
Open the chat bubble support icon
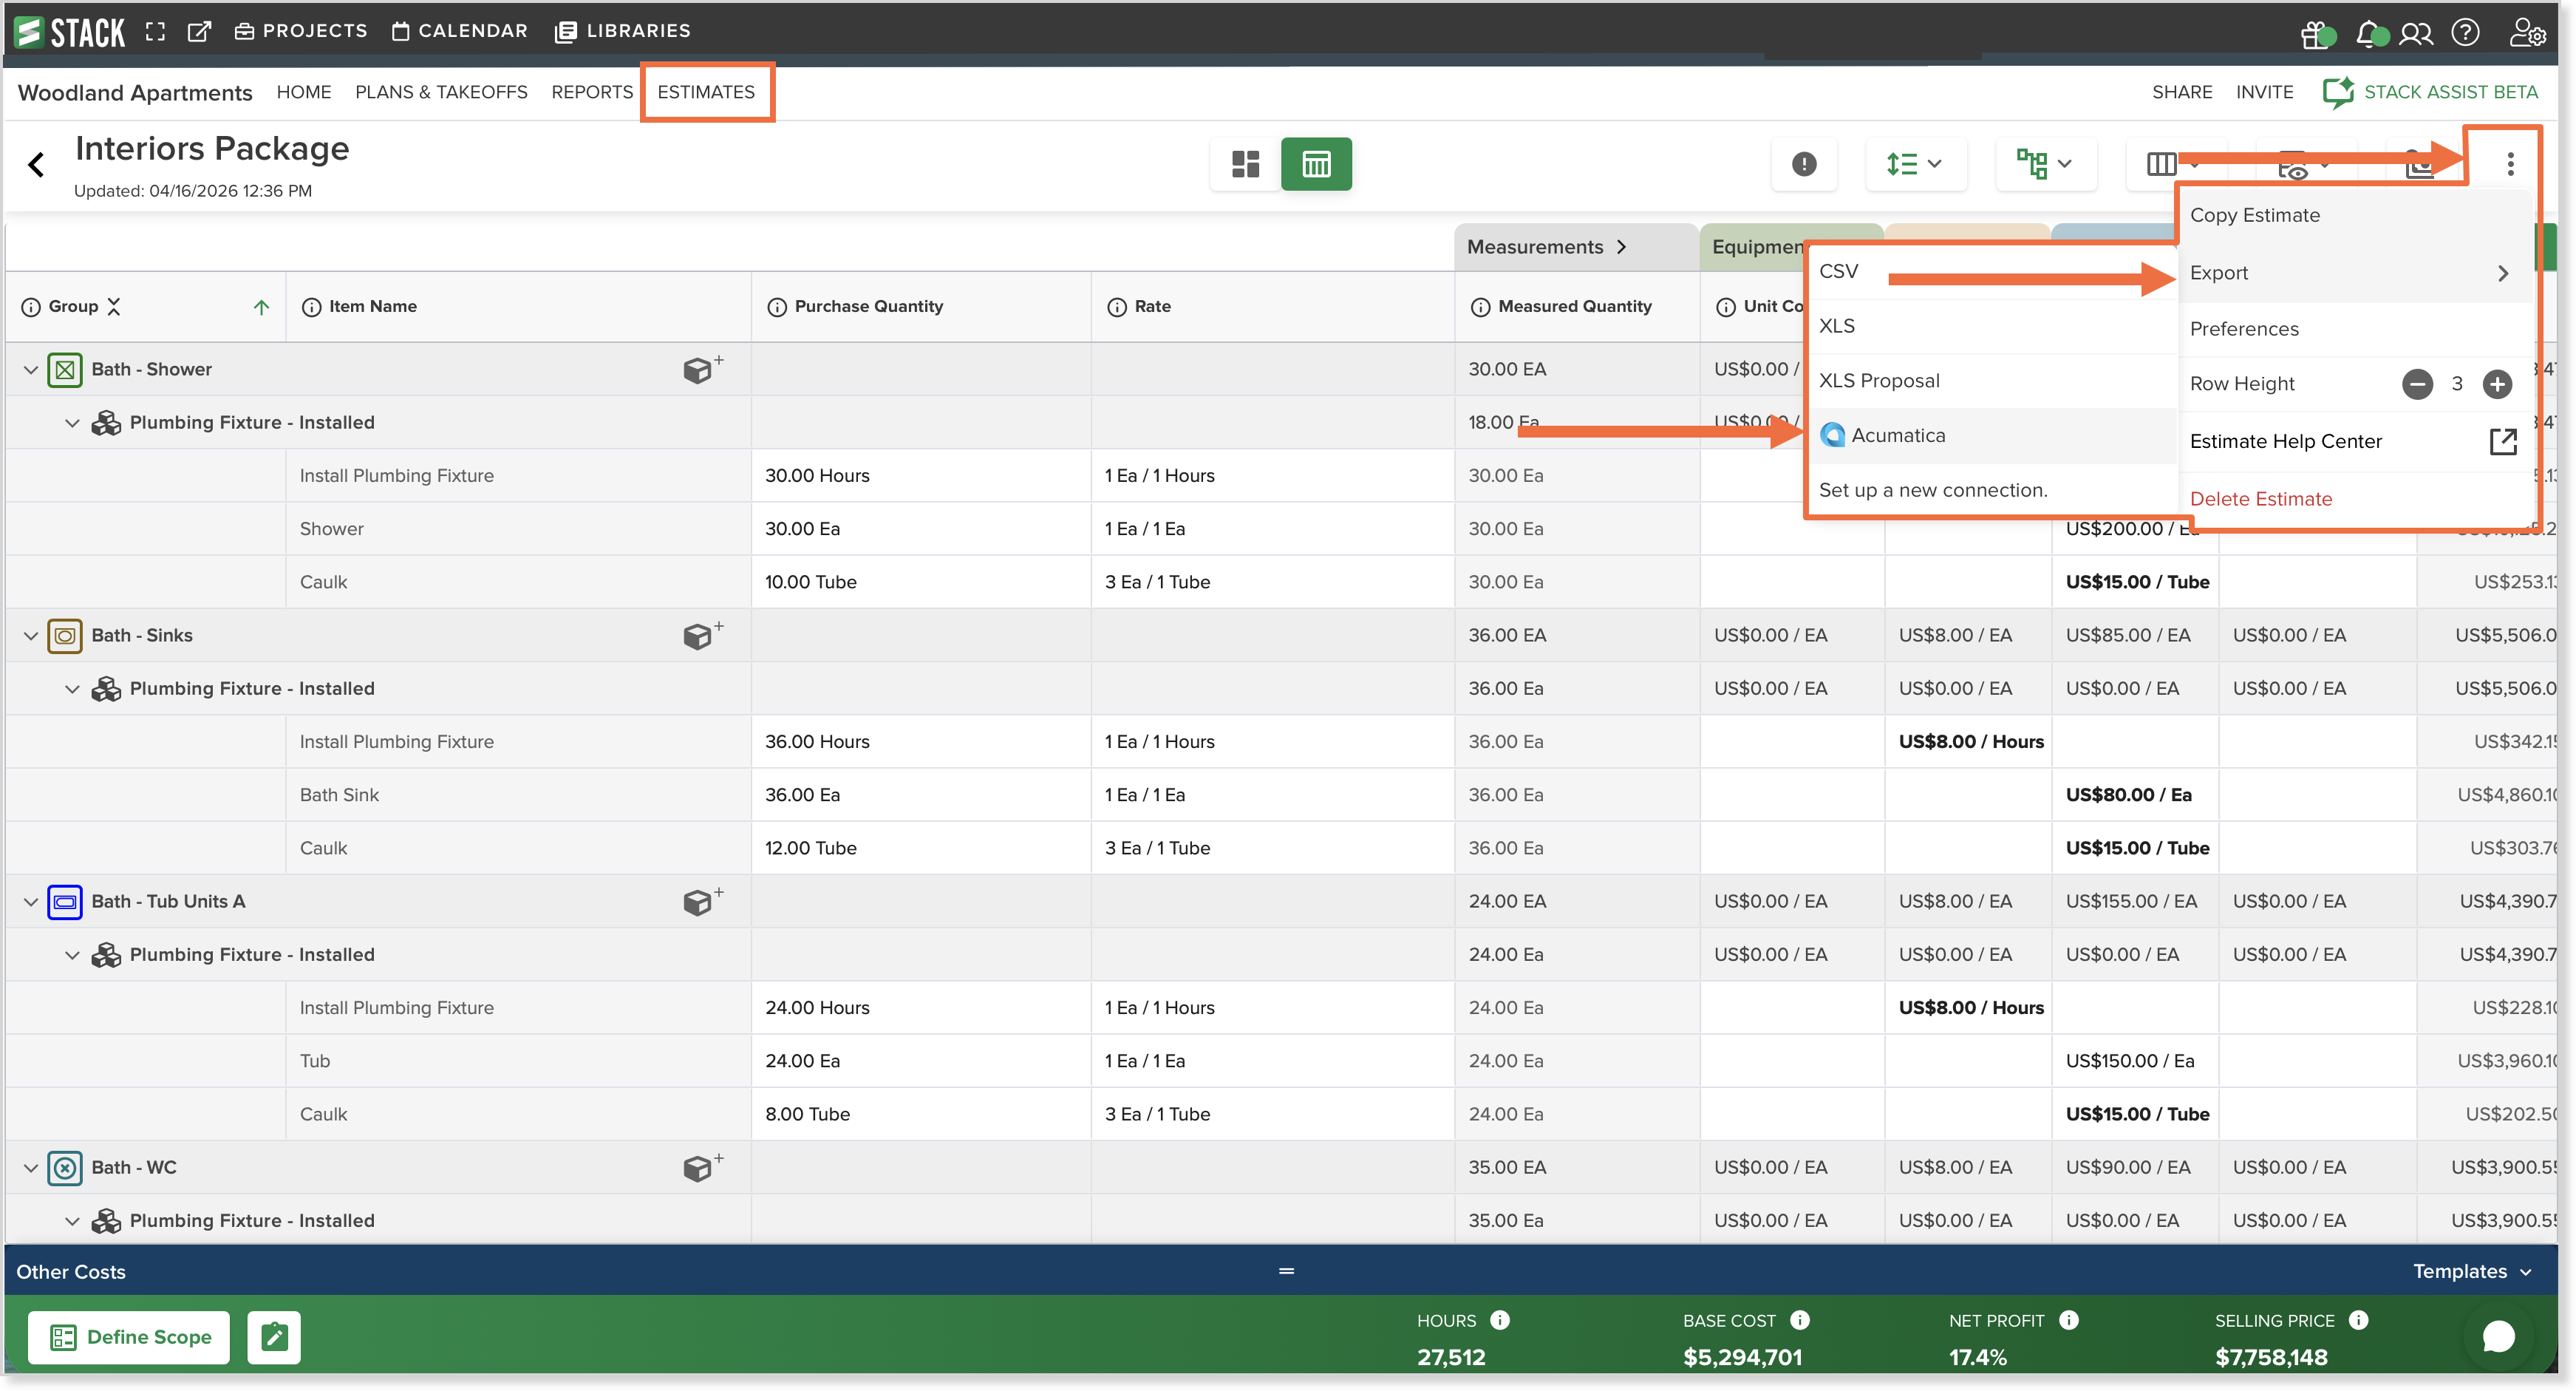(2498, 1336)
